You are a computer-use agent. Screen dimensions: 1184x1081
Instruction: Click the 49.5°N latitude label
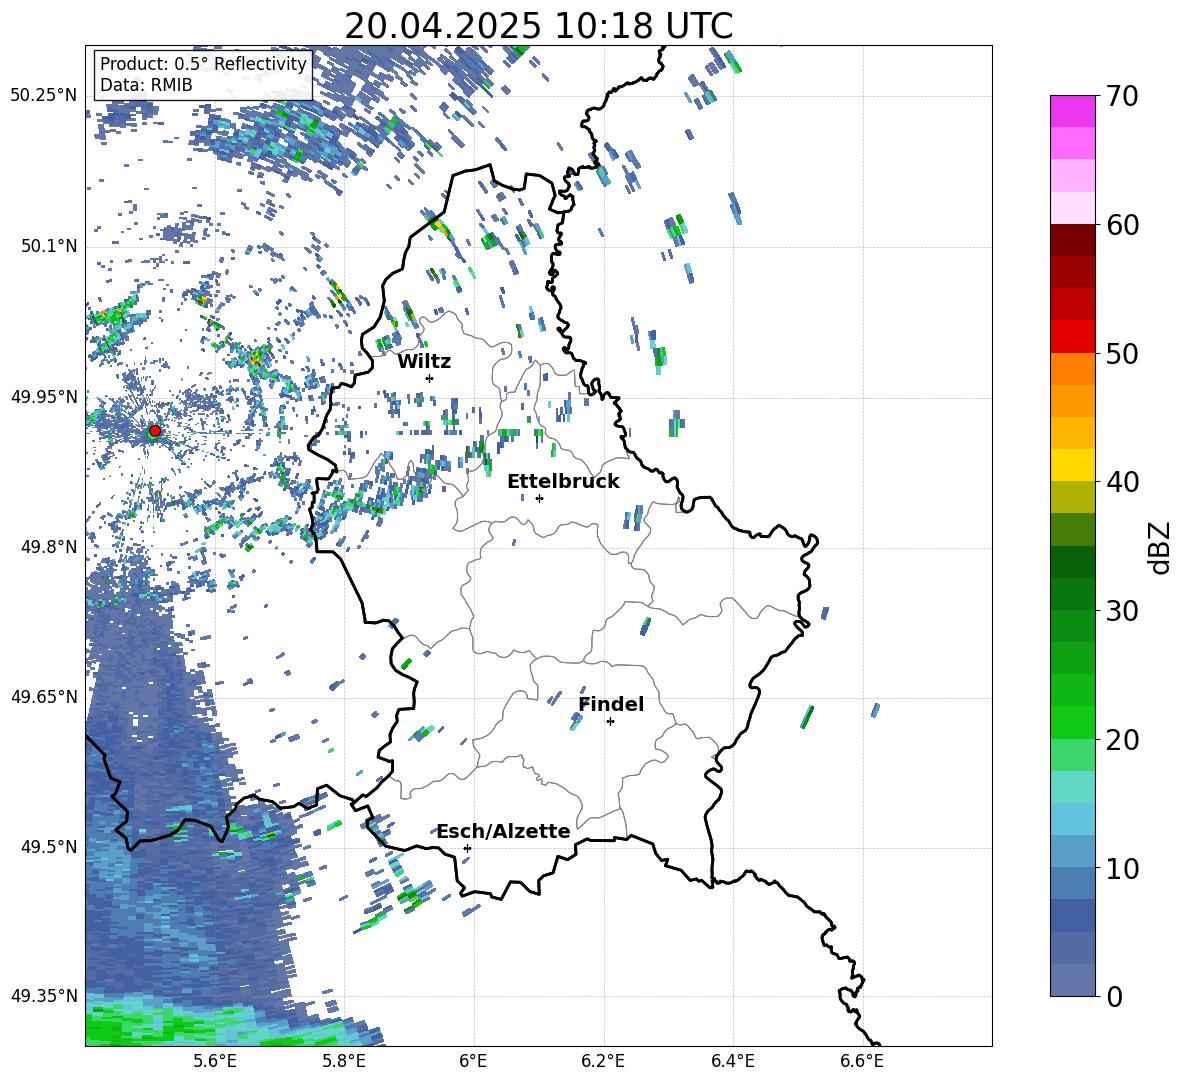click(x=49, y=847)
